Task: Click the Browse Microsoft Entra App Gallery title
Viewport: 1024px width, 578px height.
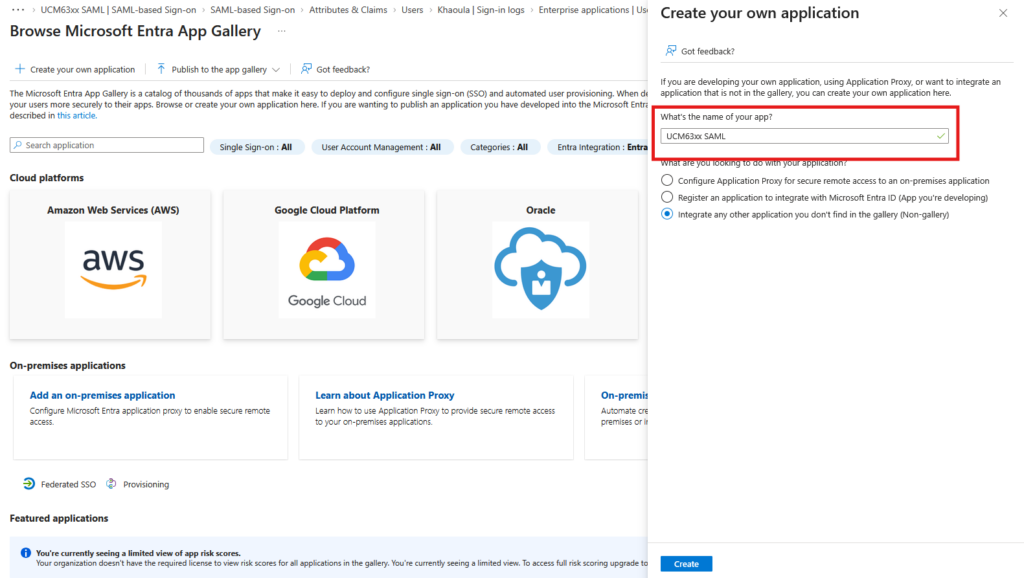Action: [x=135, y=31]
